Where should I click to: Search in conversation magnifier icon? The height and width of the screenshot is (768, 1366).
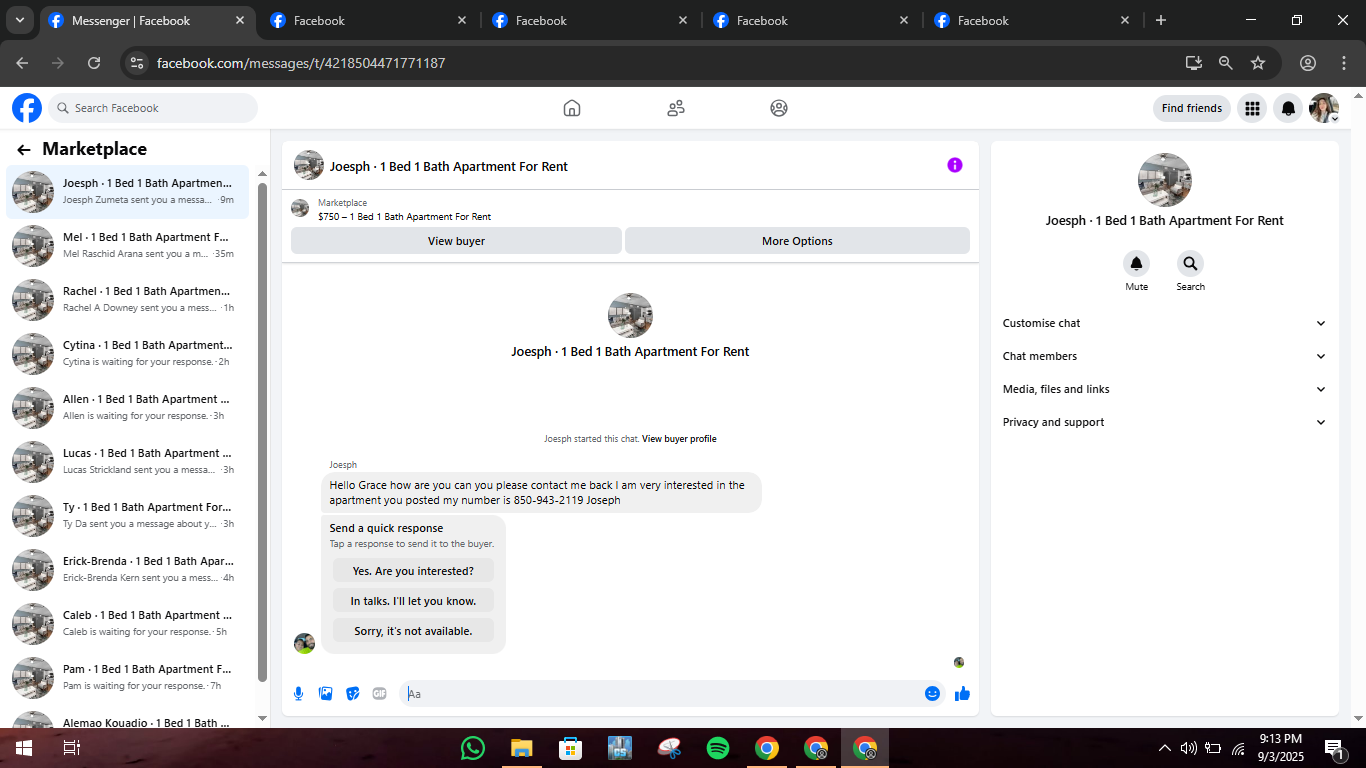coord(1190,264)
